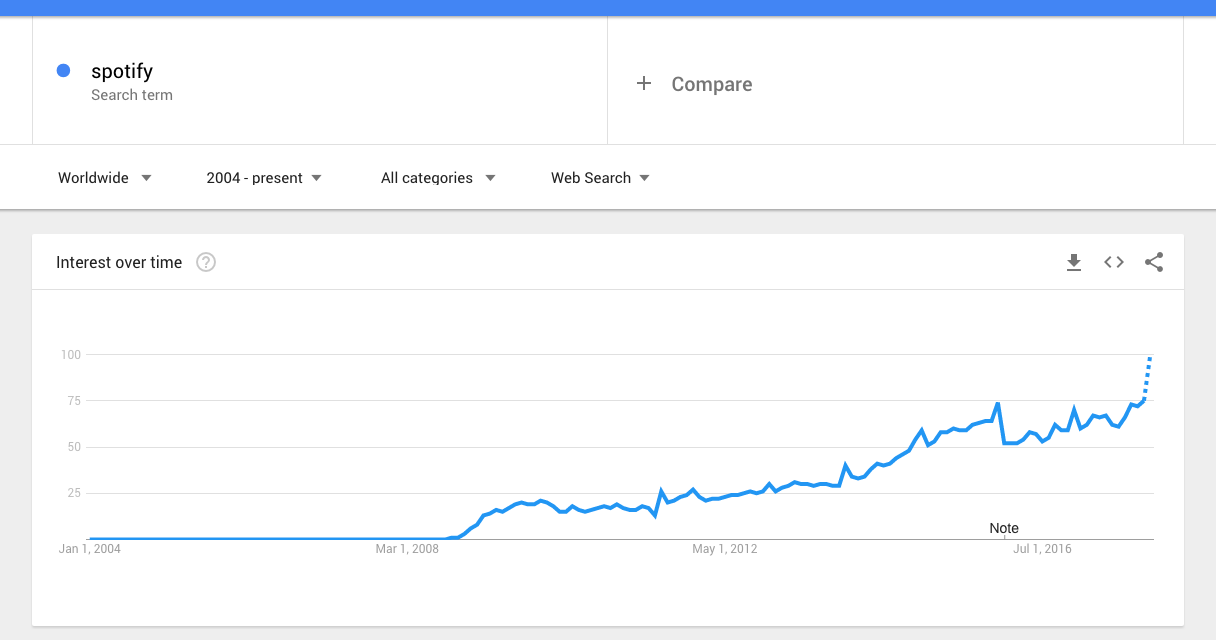The image size is (1216, 640).
Task: Click the Search term subtitle
Action: tap(132, 95)
